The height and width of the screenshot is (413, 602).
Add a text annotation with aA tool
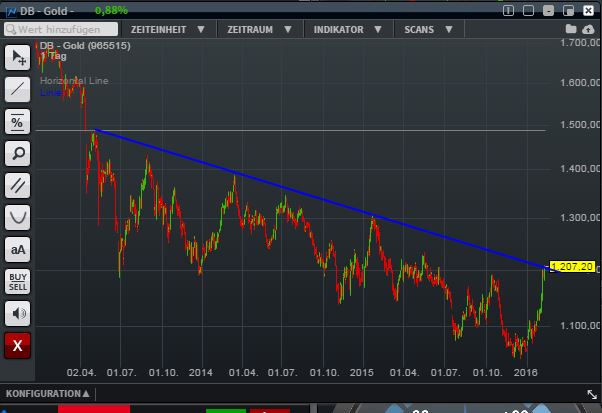click(x=18, y=249)
